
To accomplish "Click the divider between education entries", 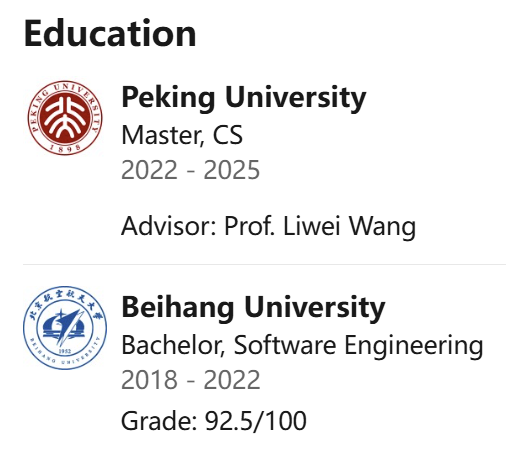I will pyautogui.click(x=264, y=264).
